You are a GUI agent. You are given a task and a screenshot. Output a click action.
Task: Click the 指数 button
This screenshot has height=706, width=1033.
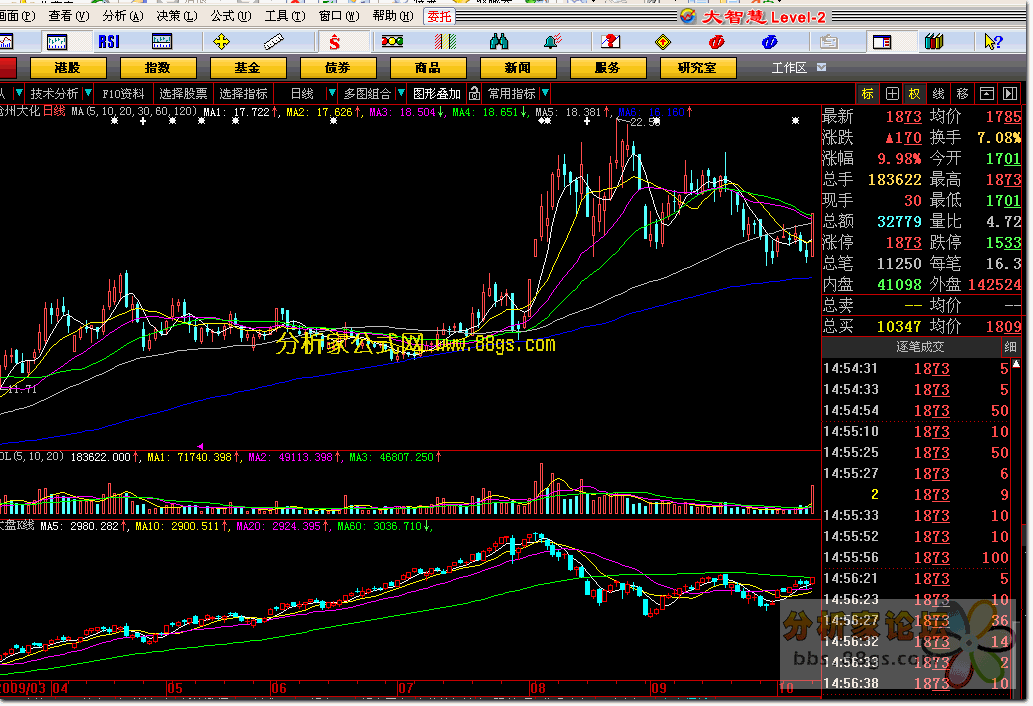click(x=157, y=68)
